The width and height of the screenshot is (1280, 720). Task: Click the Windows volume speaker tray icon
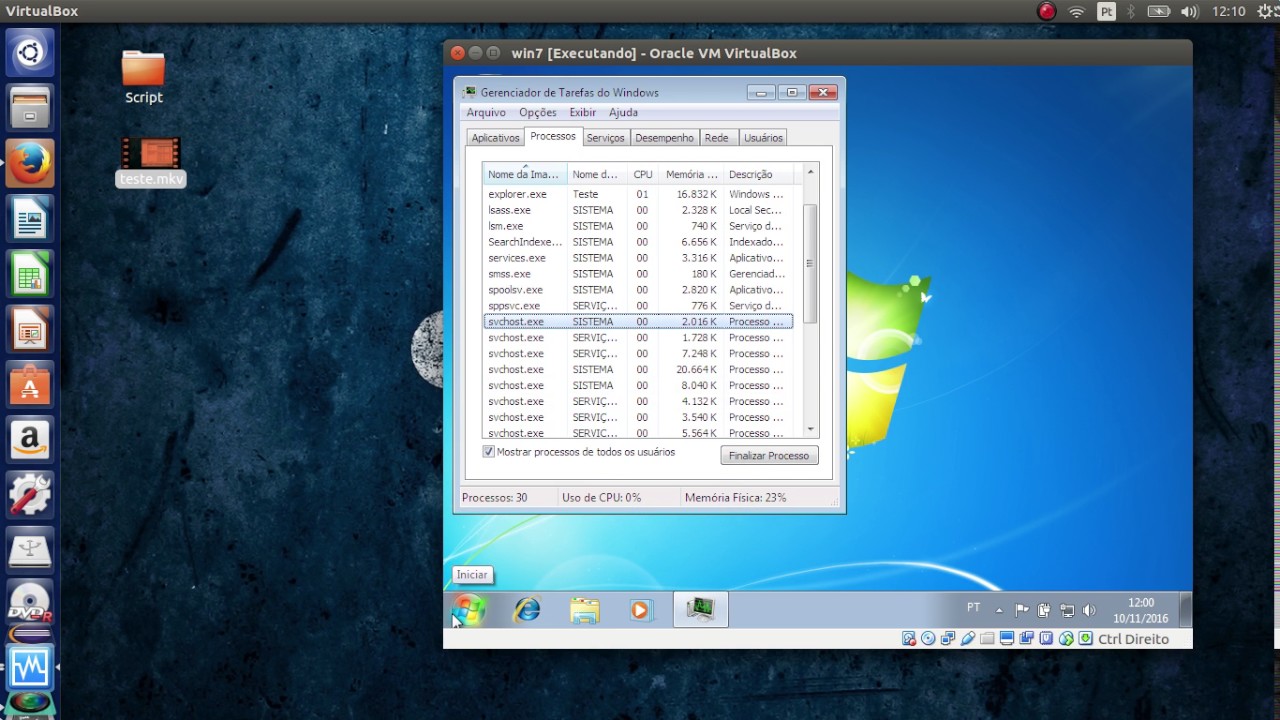tap(1089, 610)
